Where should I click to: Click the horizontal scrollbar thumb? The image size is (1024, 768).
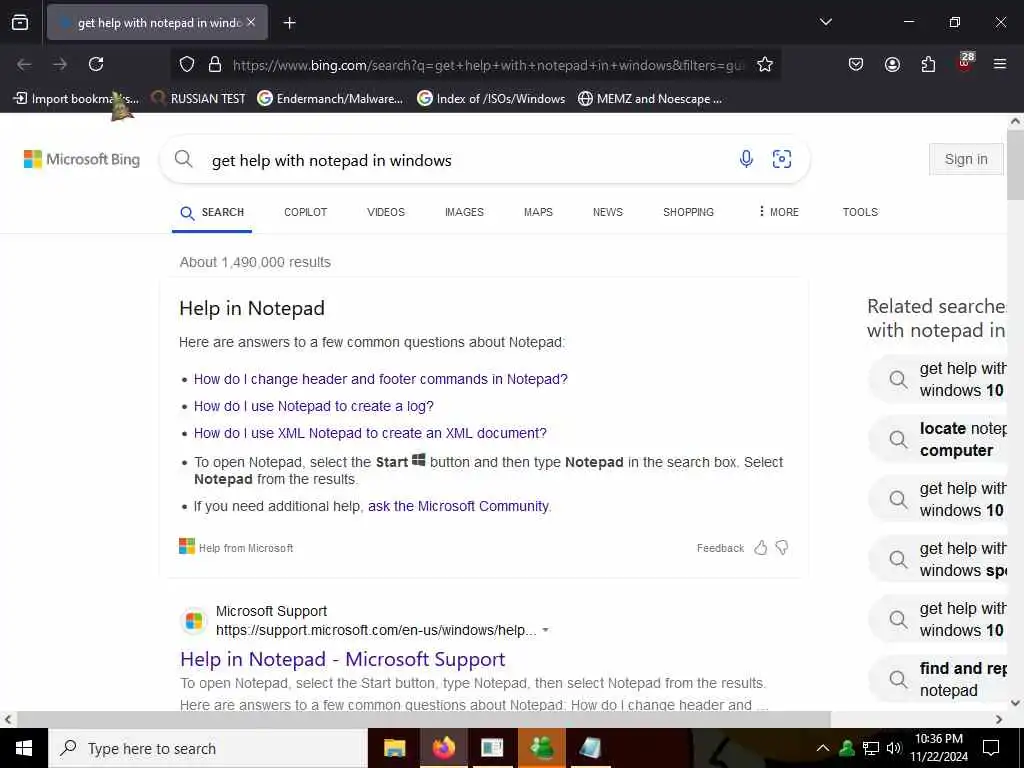[x=423, y=719]
